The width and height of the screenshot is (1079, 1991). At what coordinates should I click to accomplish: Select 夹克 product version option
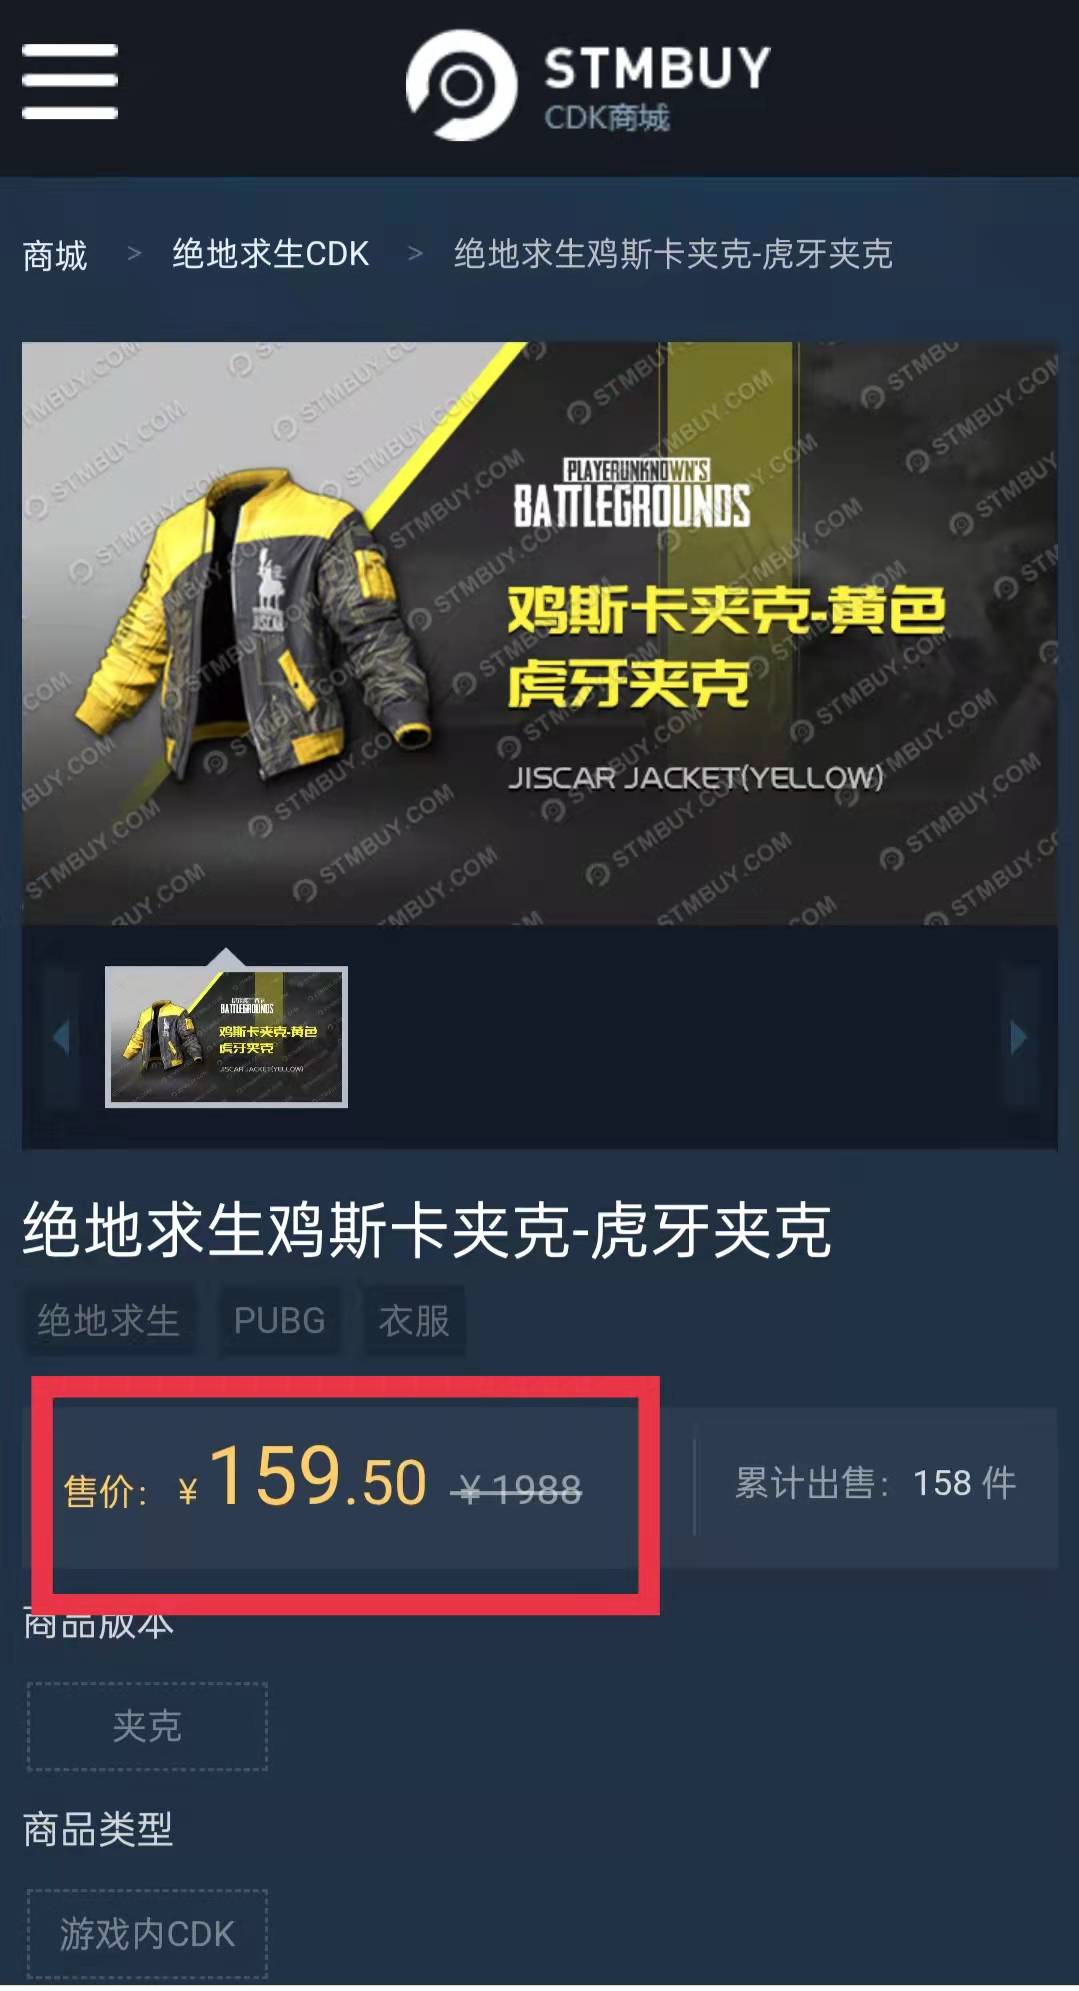147,1727
